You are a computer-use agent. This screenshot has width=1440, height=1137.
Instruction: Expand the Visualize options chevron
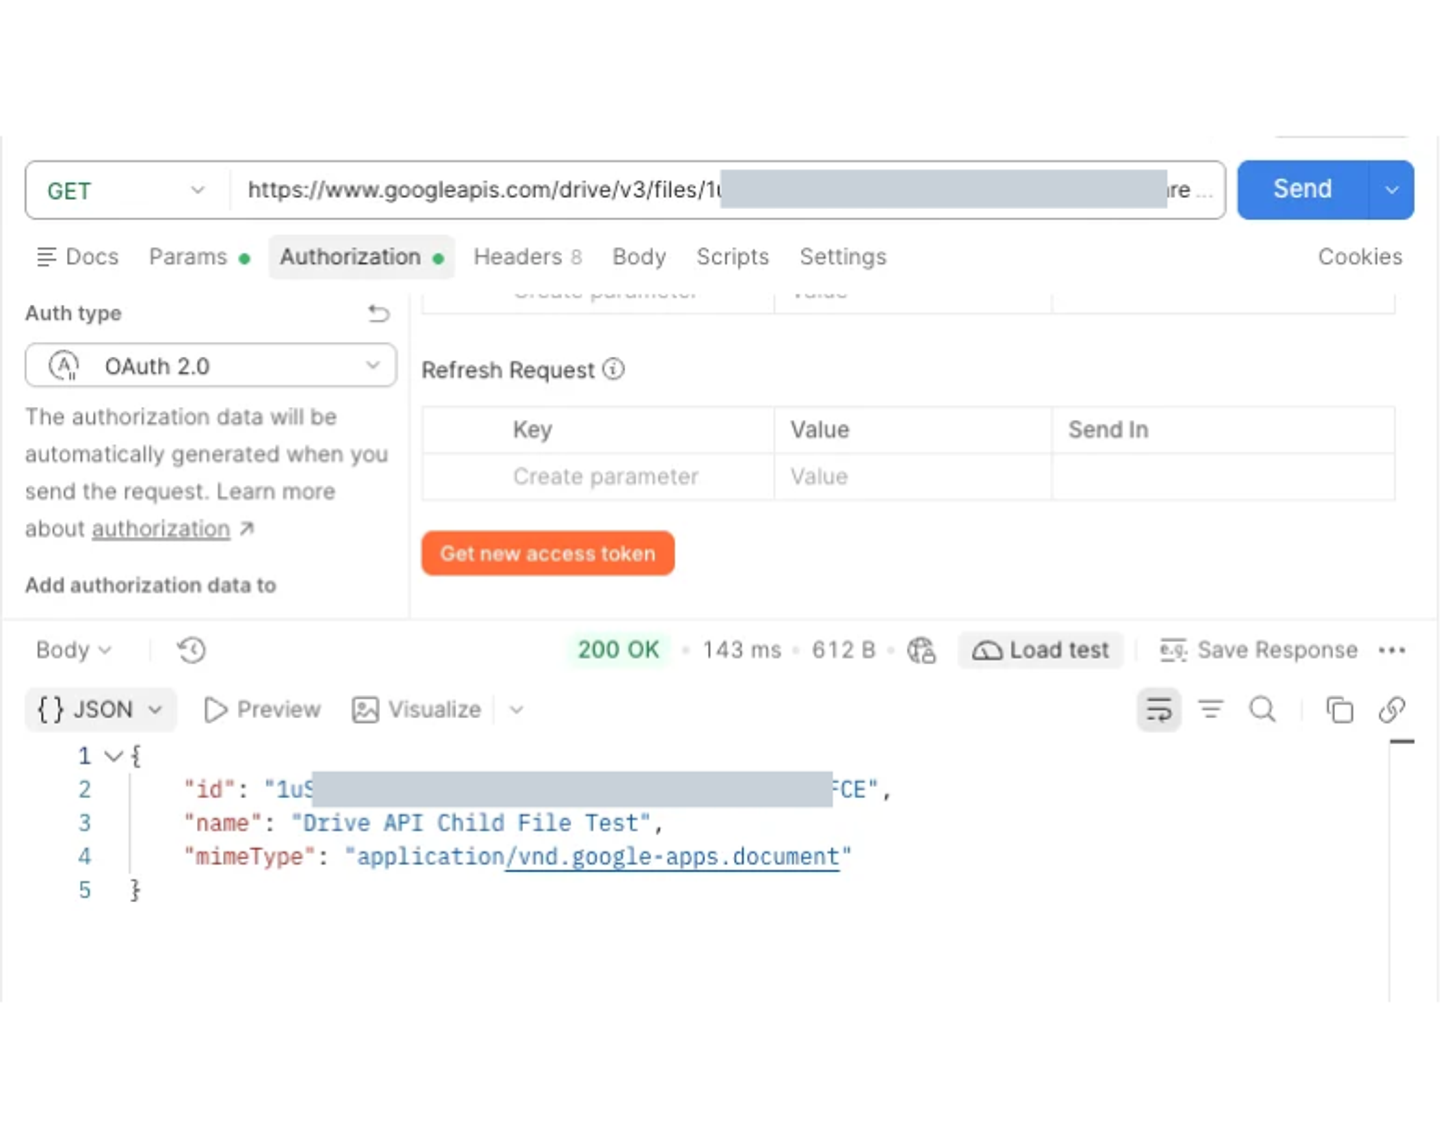[x=516, y=710]
